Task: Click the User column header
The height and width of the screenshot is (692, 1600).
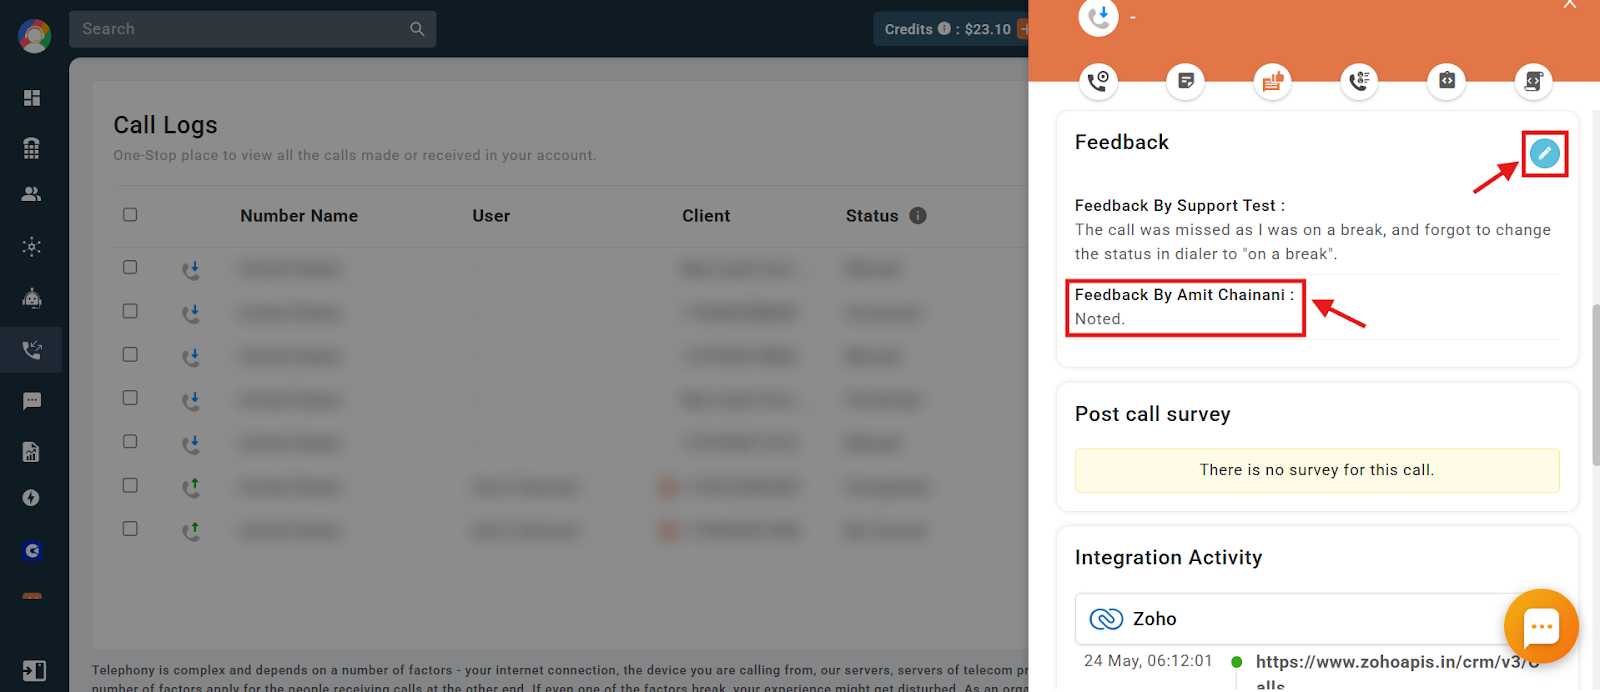Action: (491, 216)
